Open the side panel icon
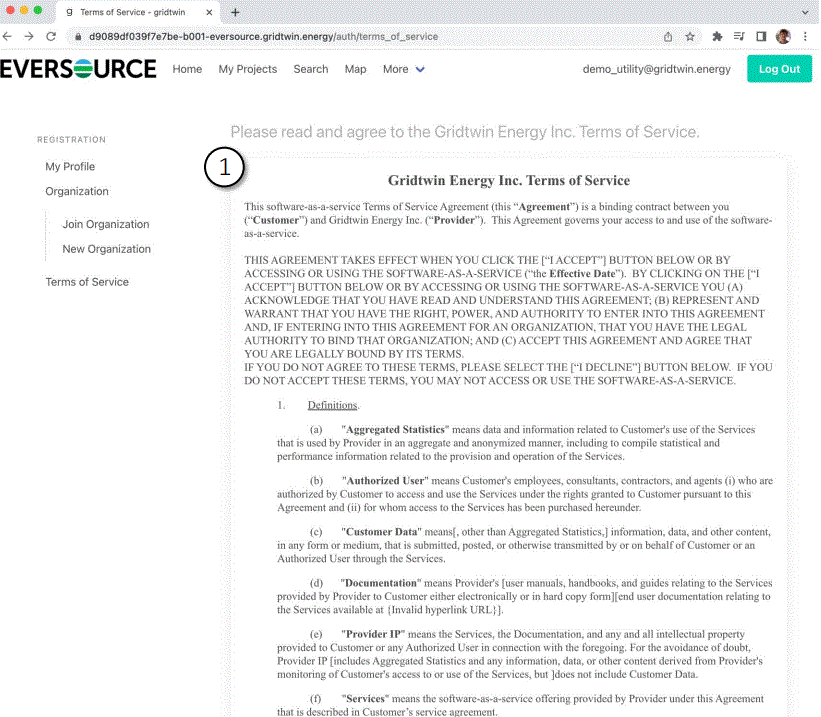This screenshot has width=821, height=717. 763,36
